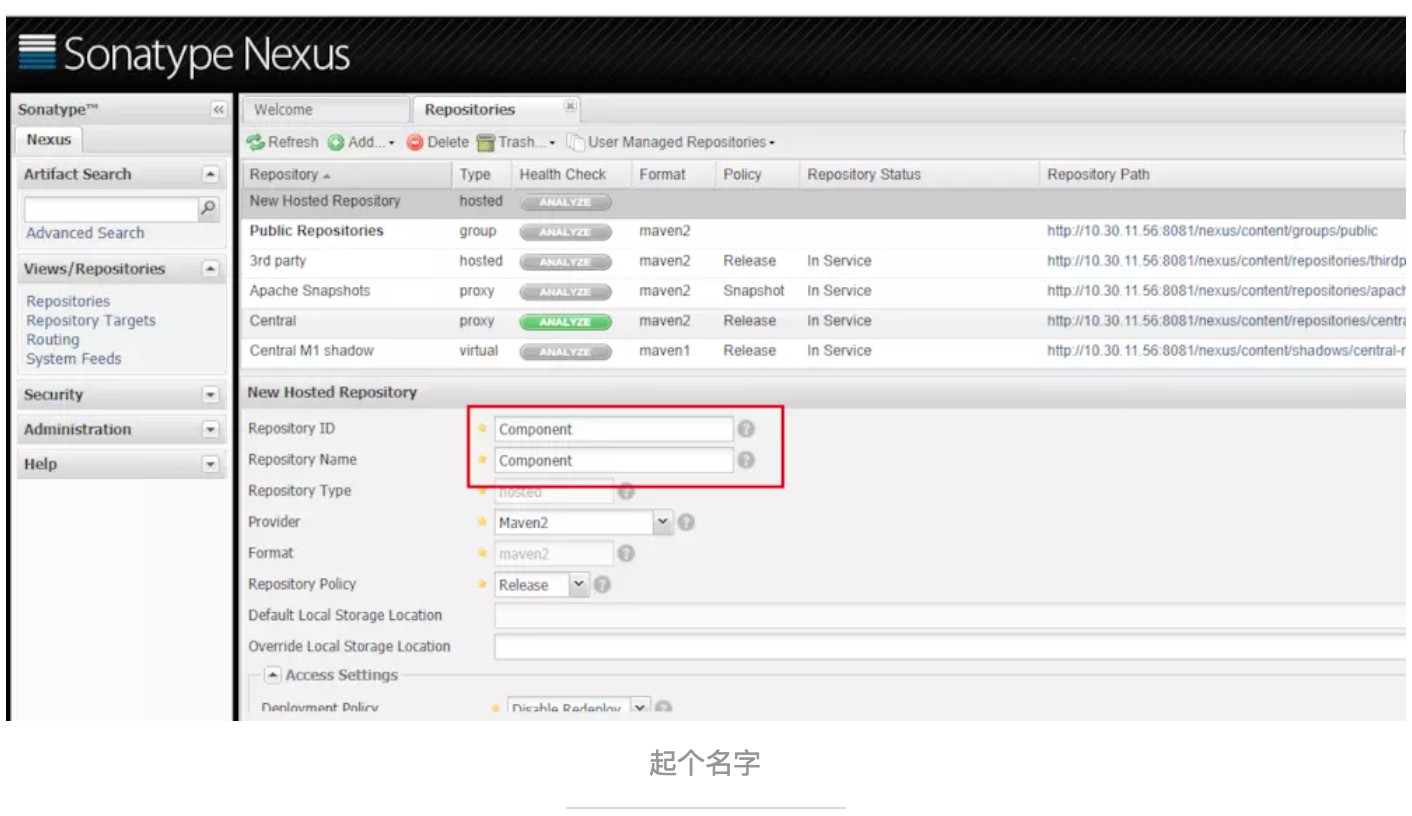Image resolution: width=1412 pixels, height=816 pixels.
Task: Collapse the Access Settings group
Action: click(272, 675)
